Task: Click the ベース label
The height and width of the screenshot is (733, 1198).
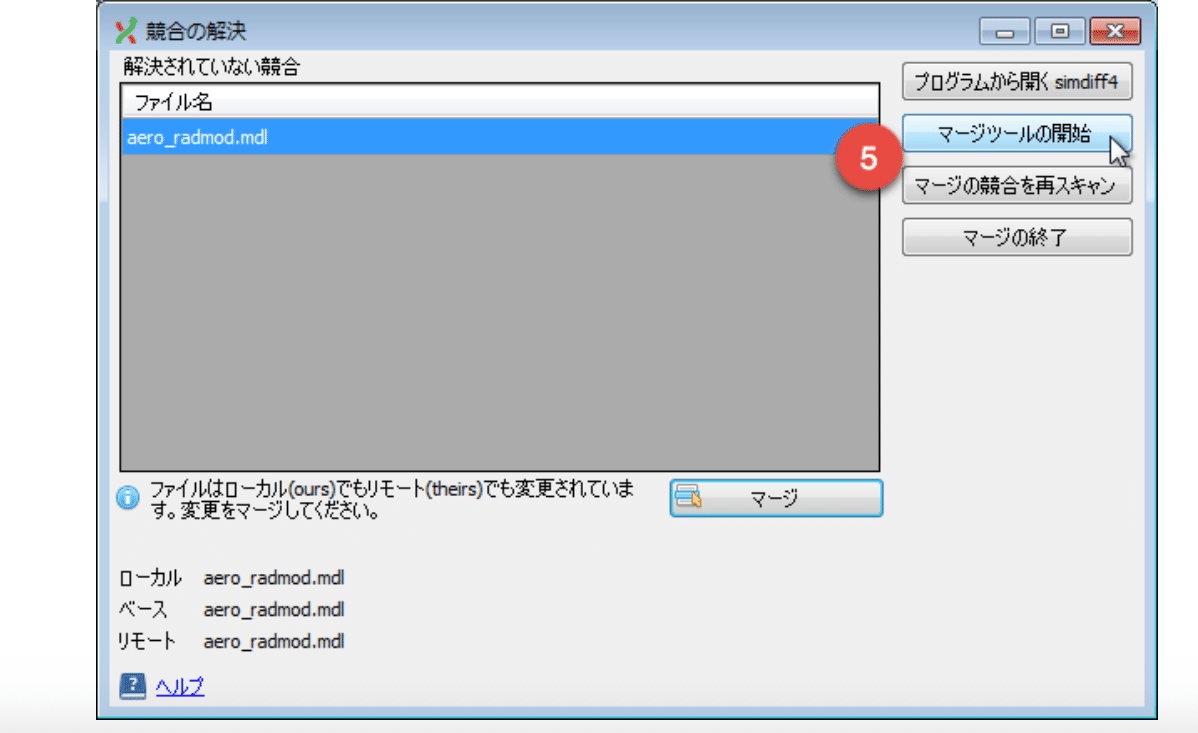Action: pyautogui.click(x=143, y=609)
